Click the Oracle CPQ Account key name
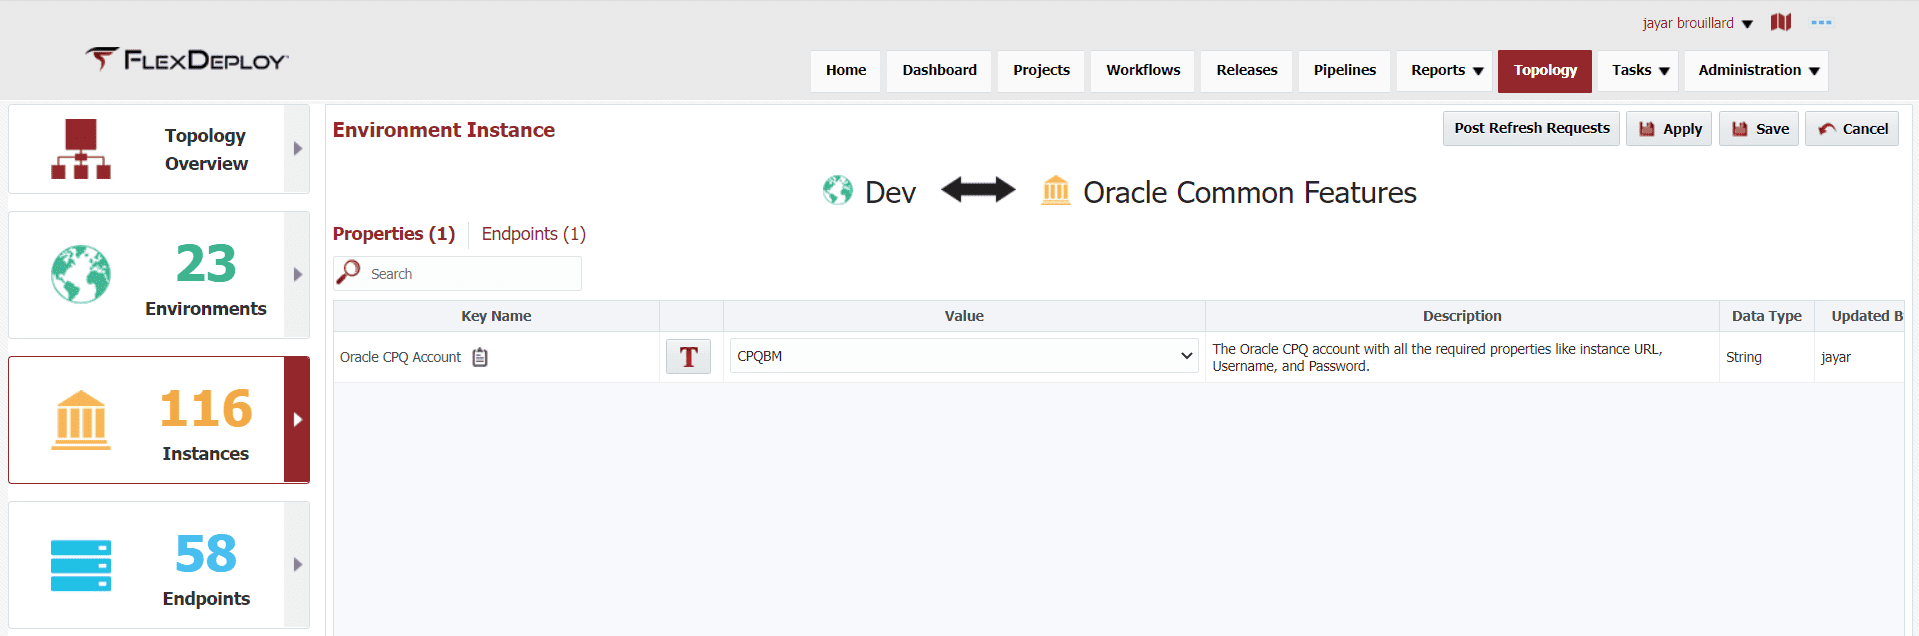1919x636 pixels. point(400,357)
